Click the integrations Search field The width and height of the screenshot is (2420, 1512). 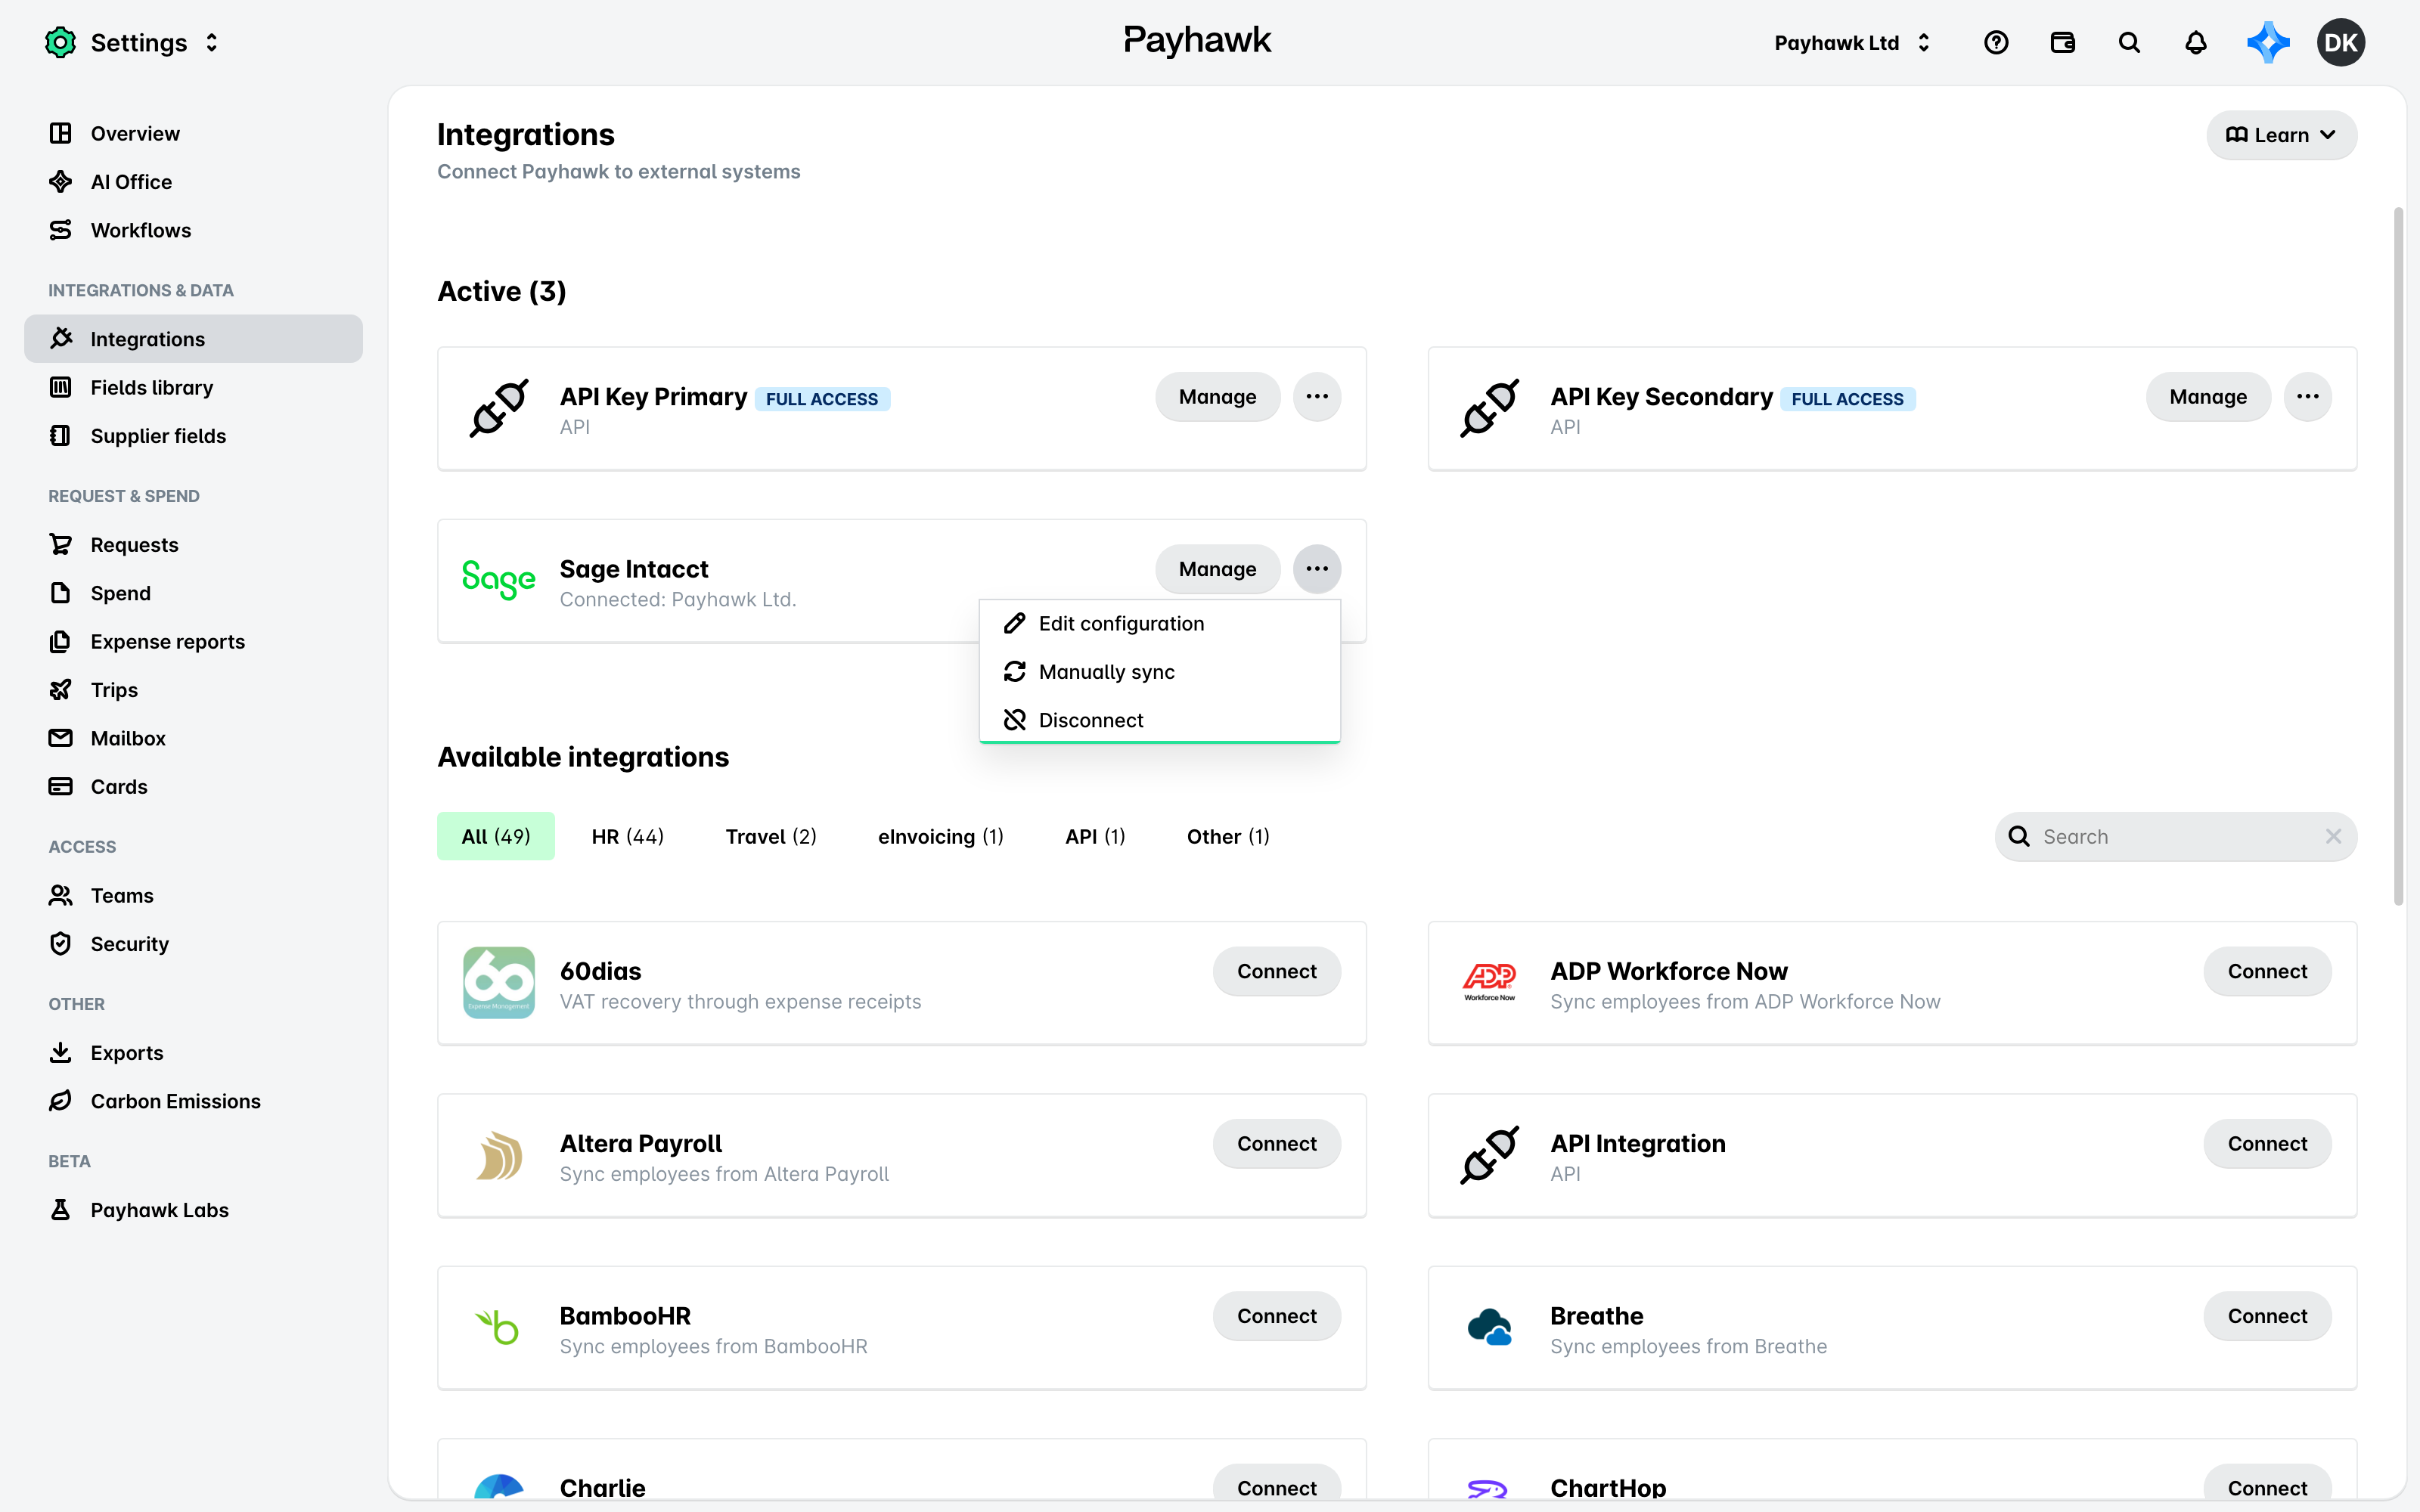pyautogui.click(x=2175, y=836)
